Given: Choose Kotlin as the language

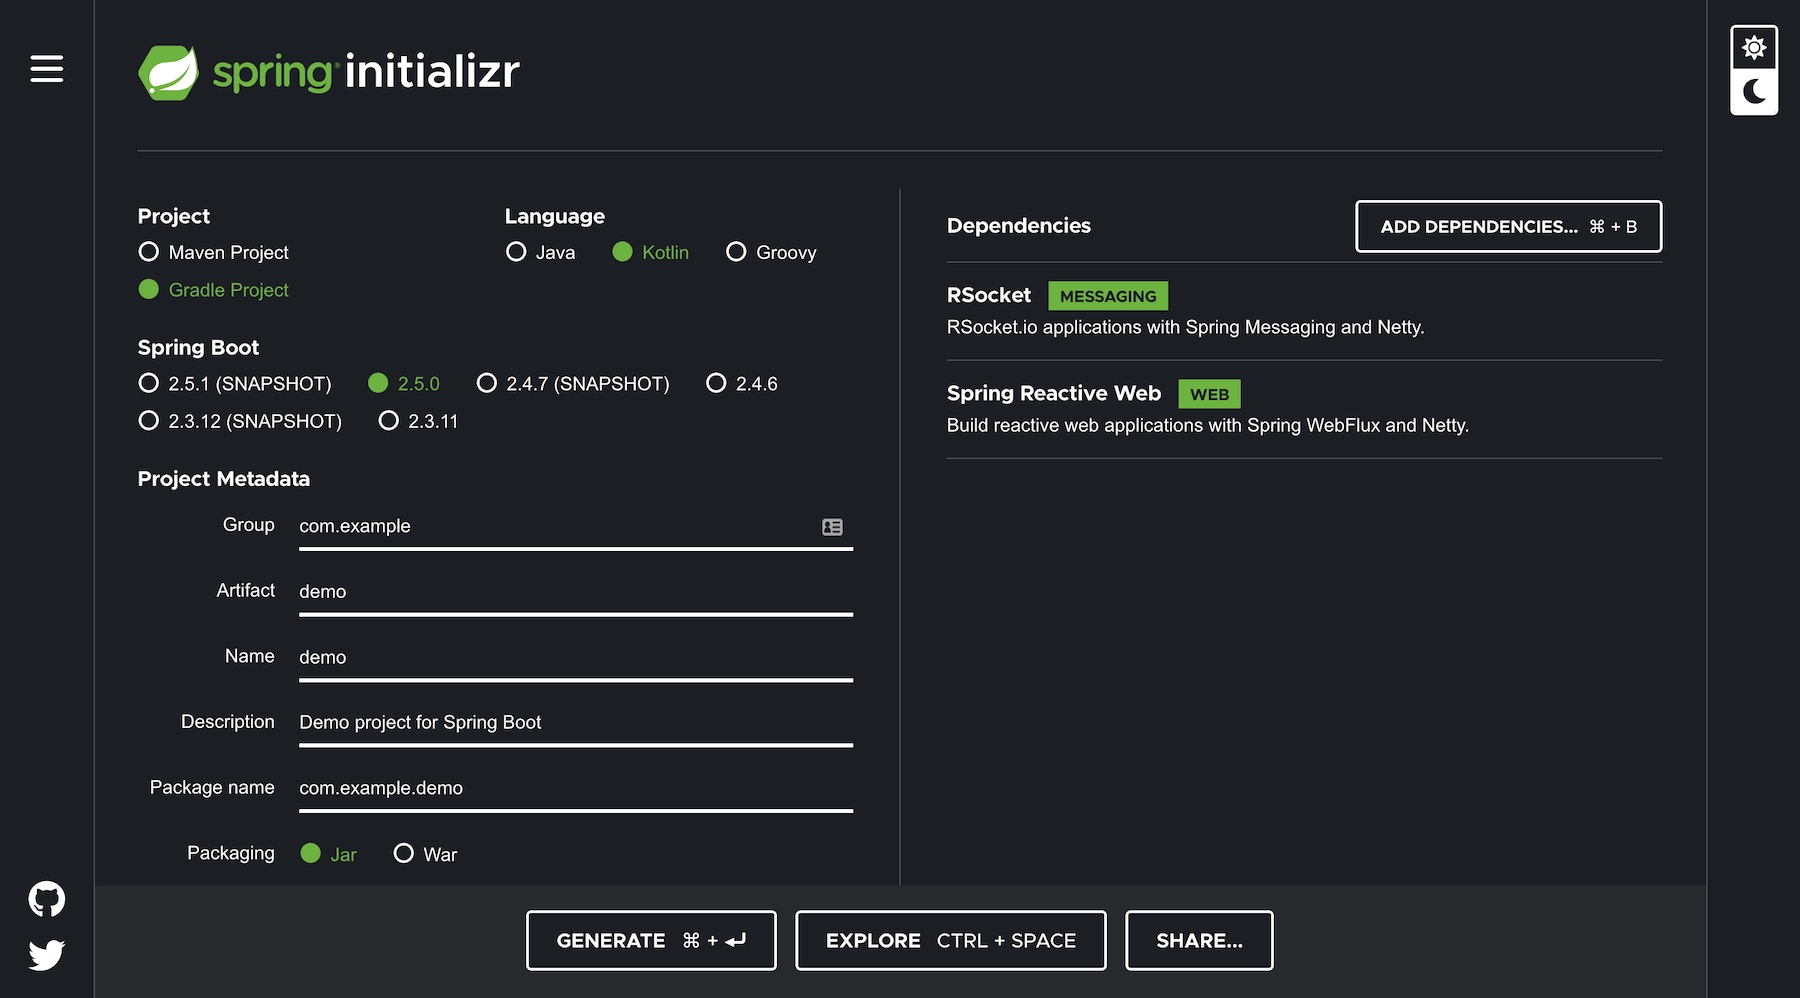Looking at the screenshot, I should [x=650, y=252].
